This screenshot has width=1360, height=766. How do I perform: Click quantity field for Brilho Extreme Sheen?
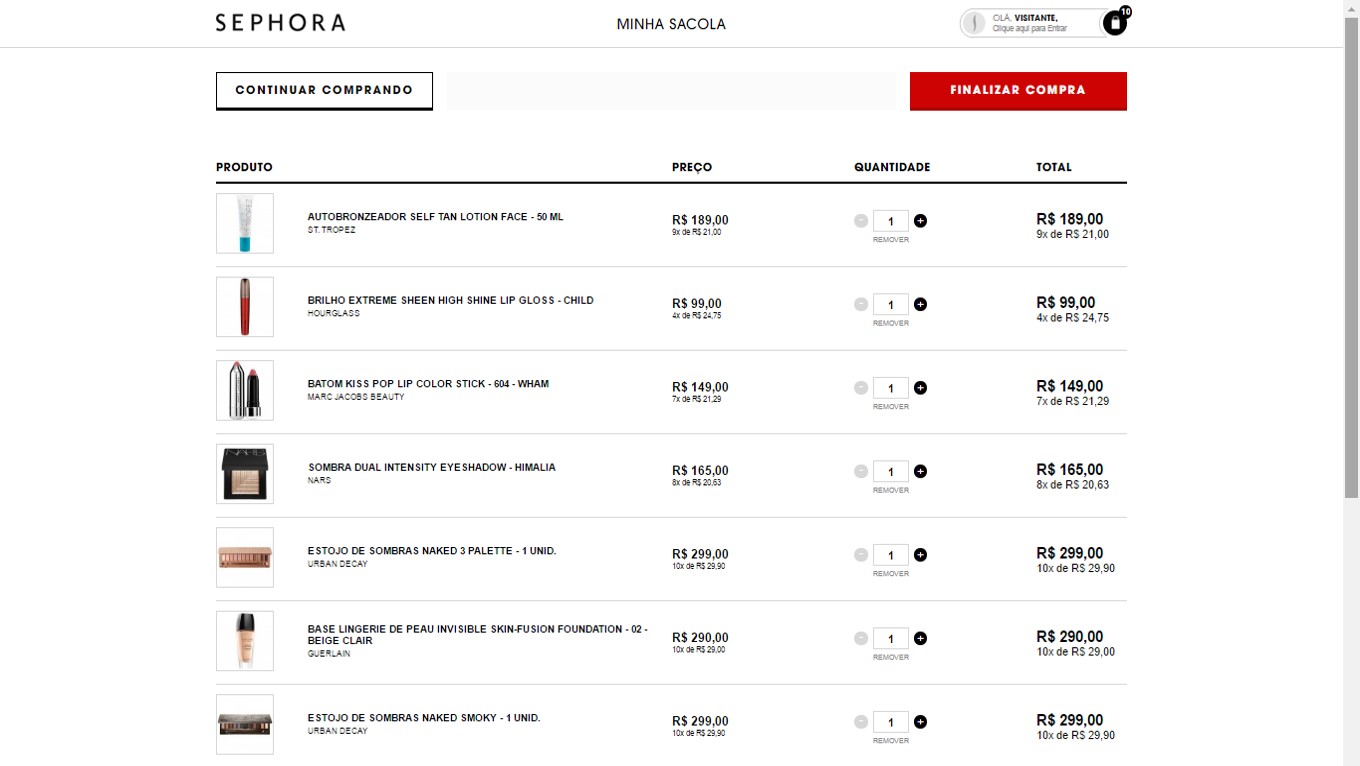pos(891,304)
